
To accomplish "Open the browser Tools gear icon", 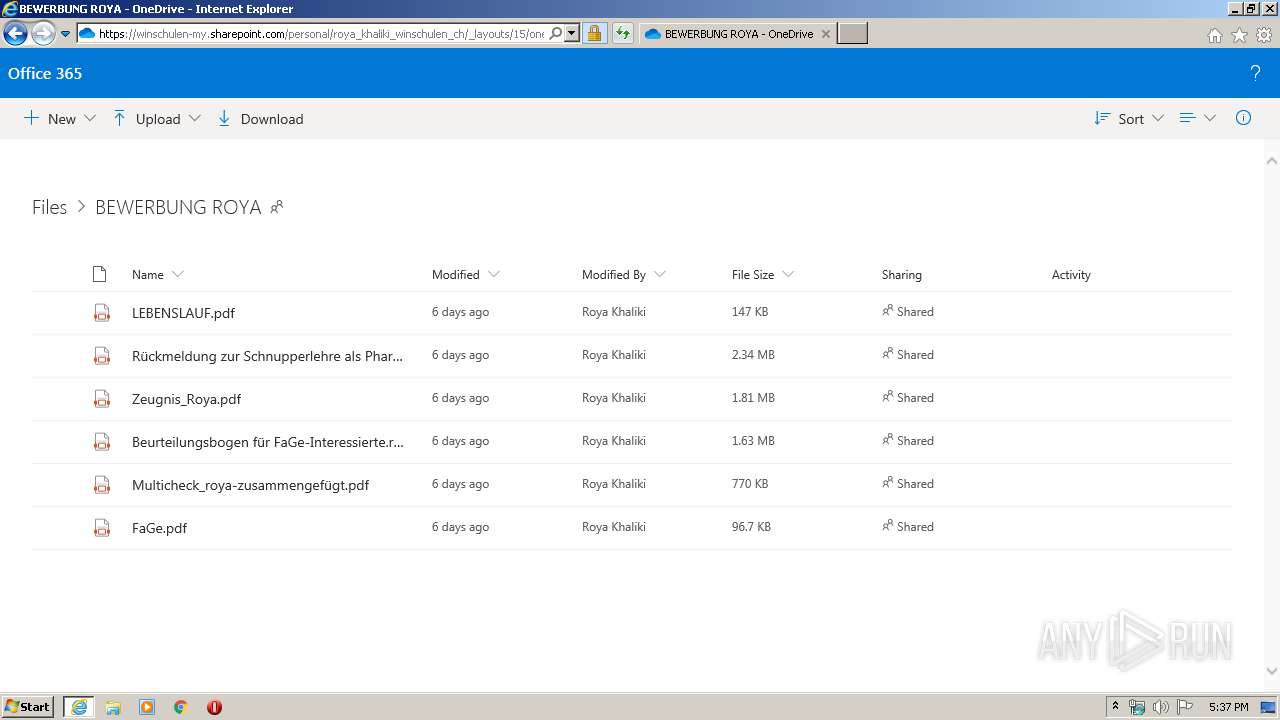I will pyautogui.click(x=1264, y=35).
